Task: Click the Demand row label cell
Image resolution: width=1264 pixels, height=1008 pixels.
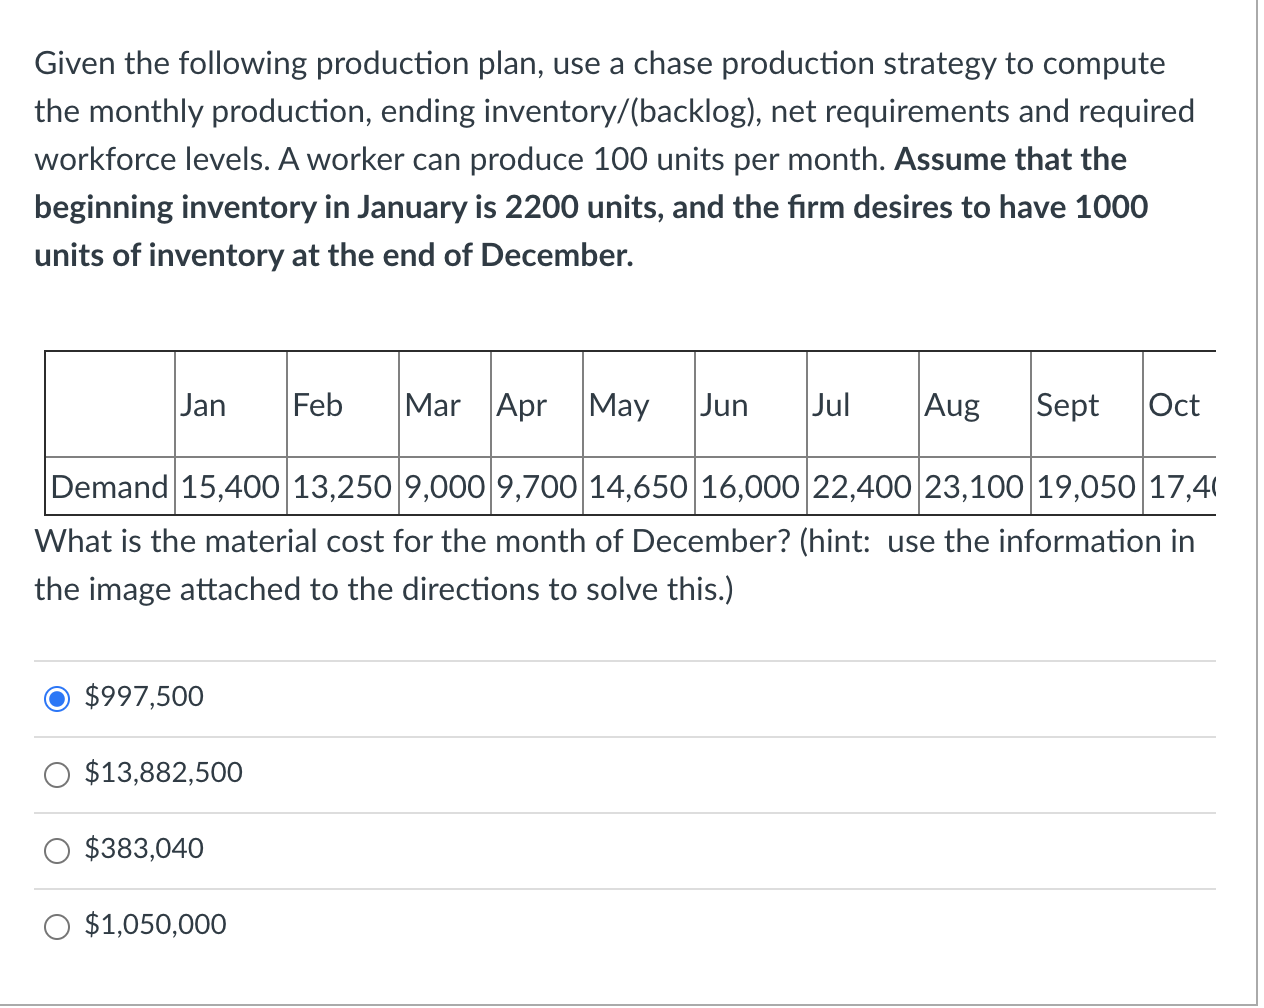Action: click(x=110, y=487)
